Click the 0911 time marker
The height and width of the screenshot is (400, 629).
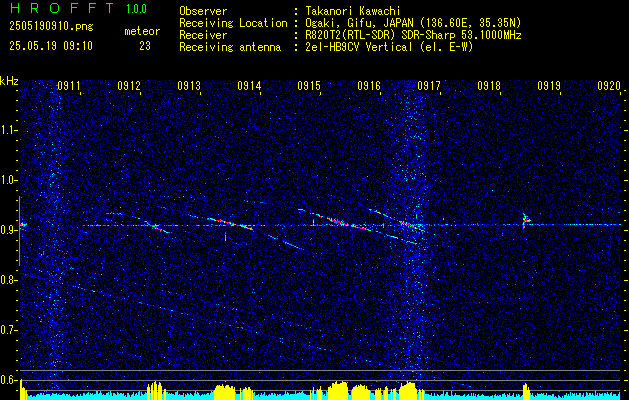pos(69,86)
